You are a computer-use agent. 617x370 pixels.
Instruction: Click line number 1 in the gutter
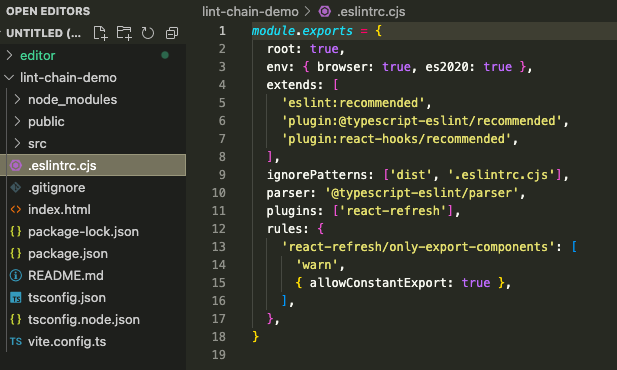[222, 31]
